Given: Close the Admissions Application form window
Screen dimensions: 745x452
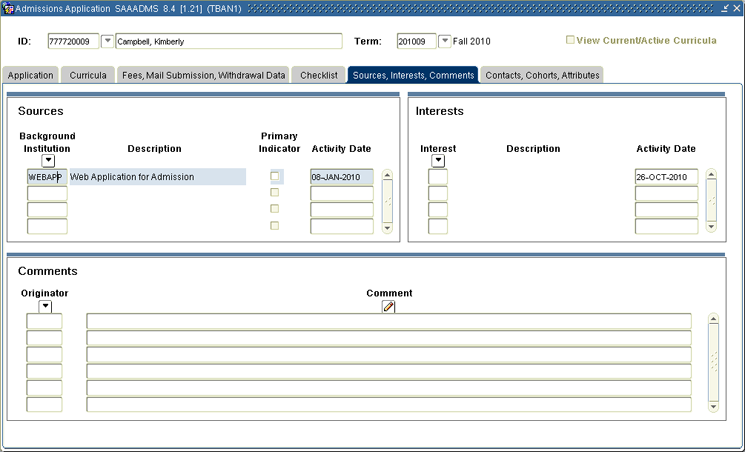Looking at the screenshot, I should 736,9.
